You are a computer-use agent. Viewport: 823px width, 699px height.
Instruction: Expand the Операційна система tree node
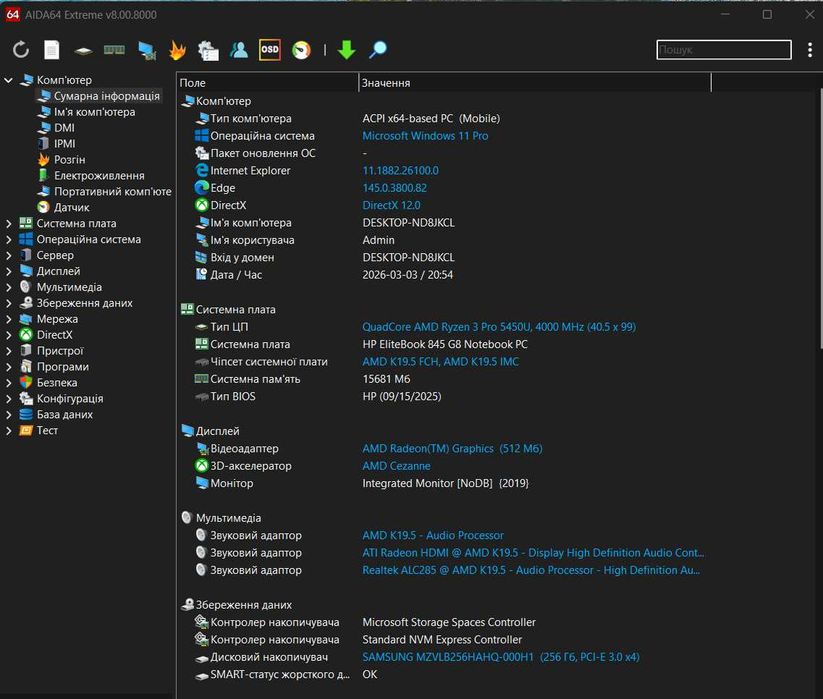click(8, 240)
